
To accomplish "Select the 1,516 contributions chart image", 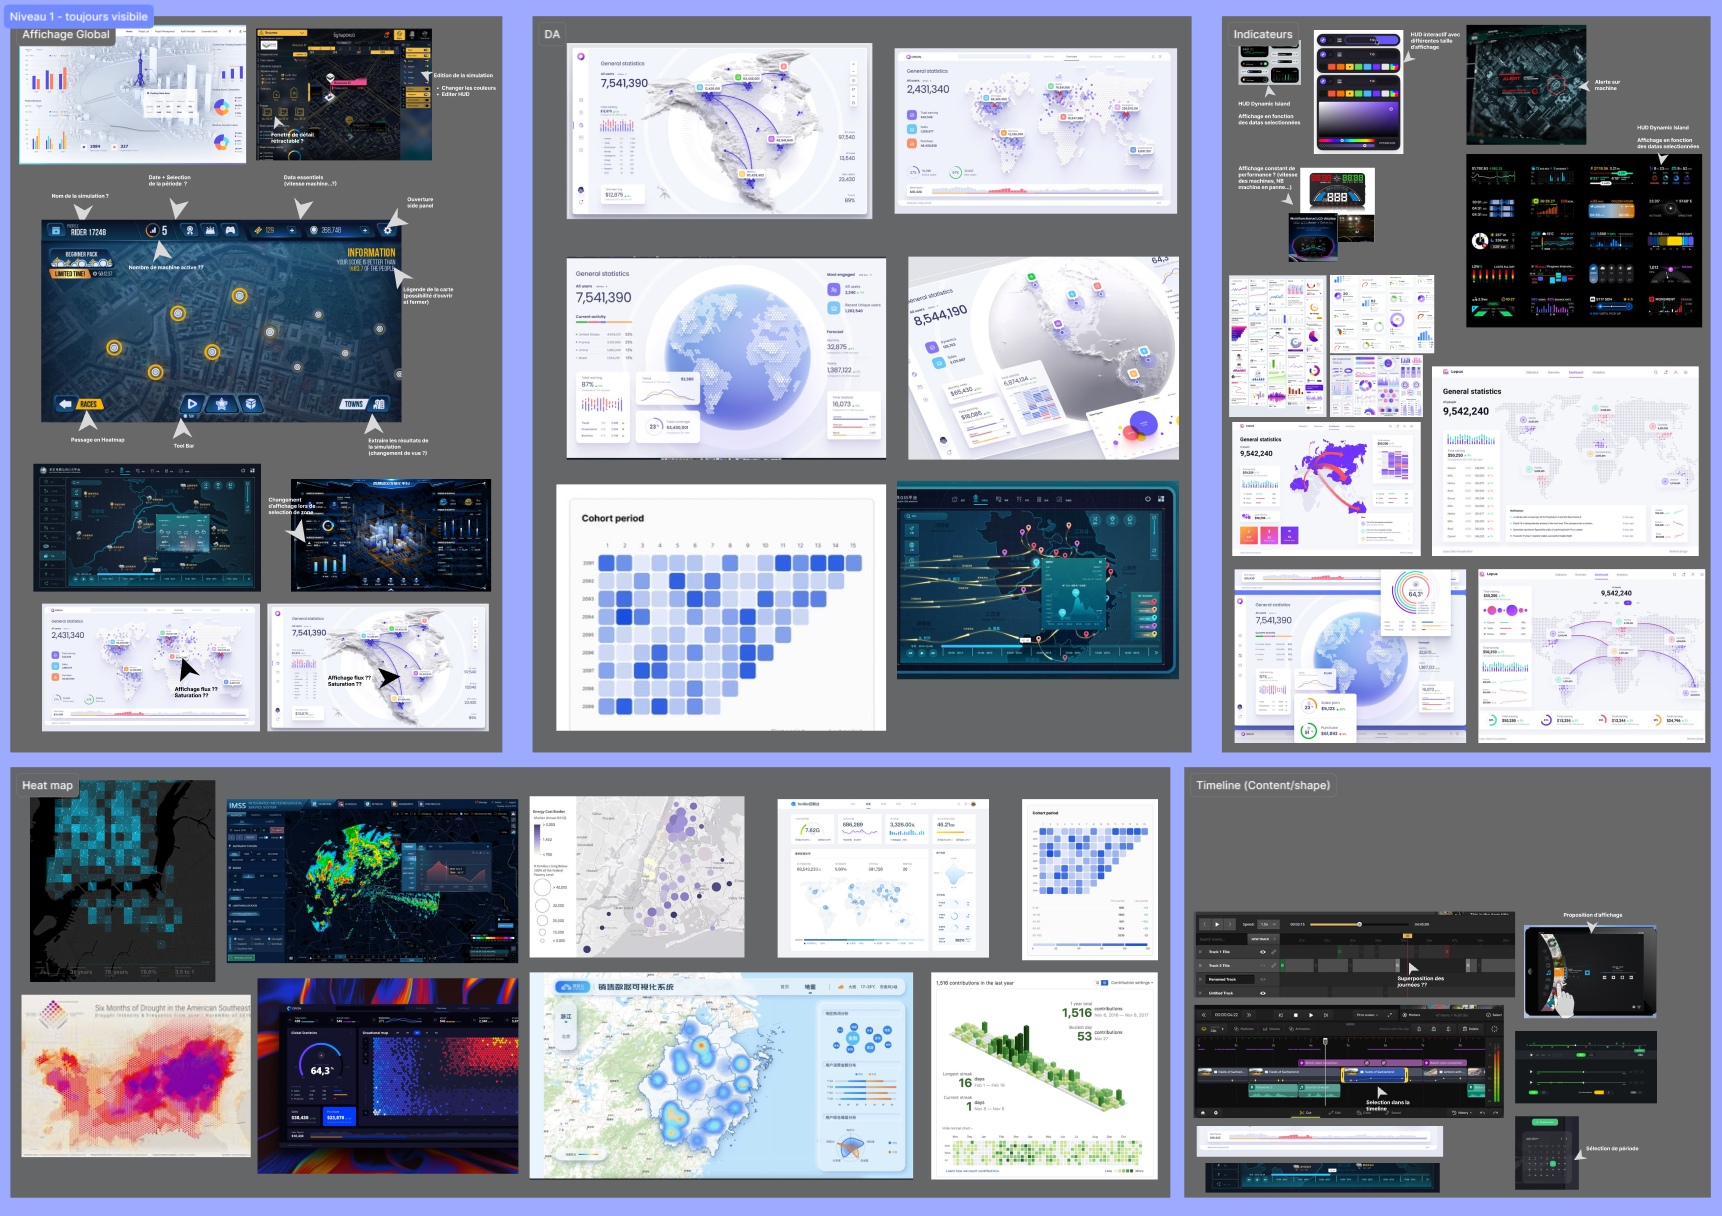I will point(1045,1076).
